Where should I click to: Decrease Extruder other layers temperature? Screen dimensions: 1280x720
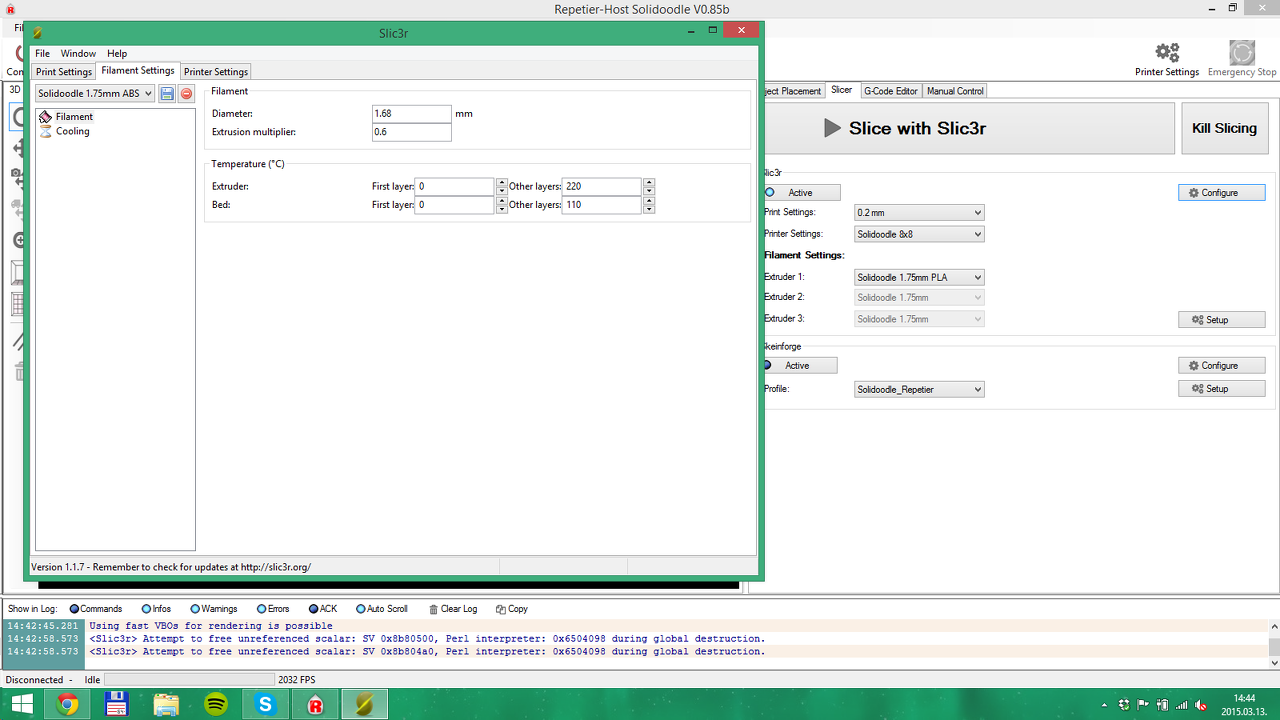[x=649, y=191]
